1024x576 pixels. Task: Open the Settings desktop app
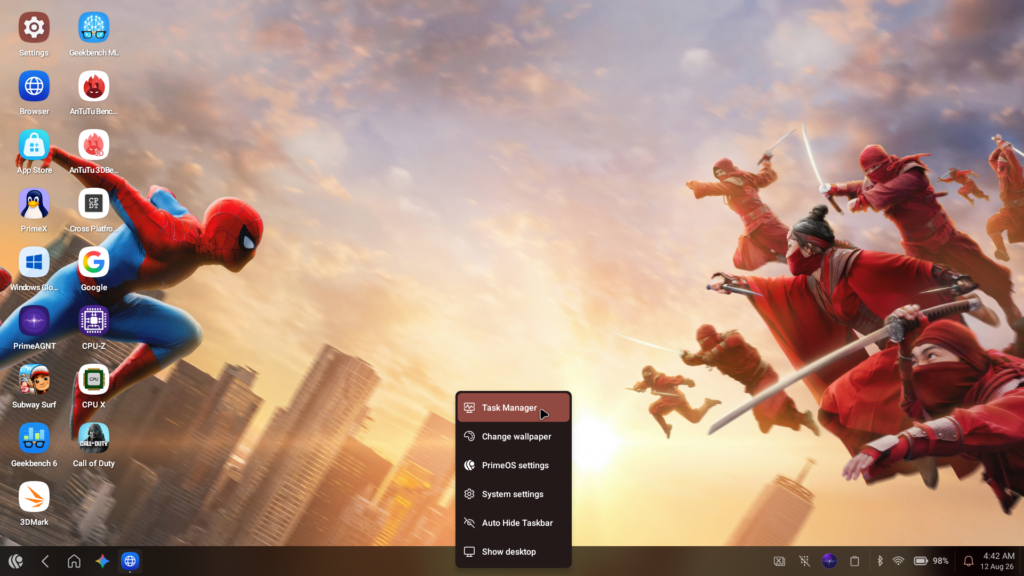coord(34,28)
